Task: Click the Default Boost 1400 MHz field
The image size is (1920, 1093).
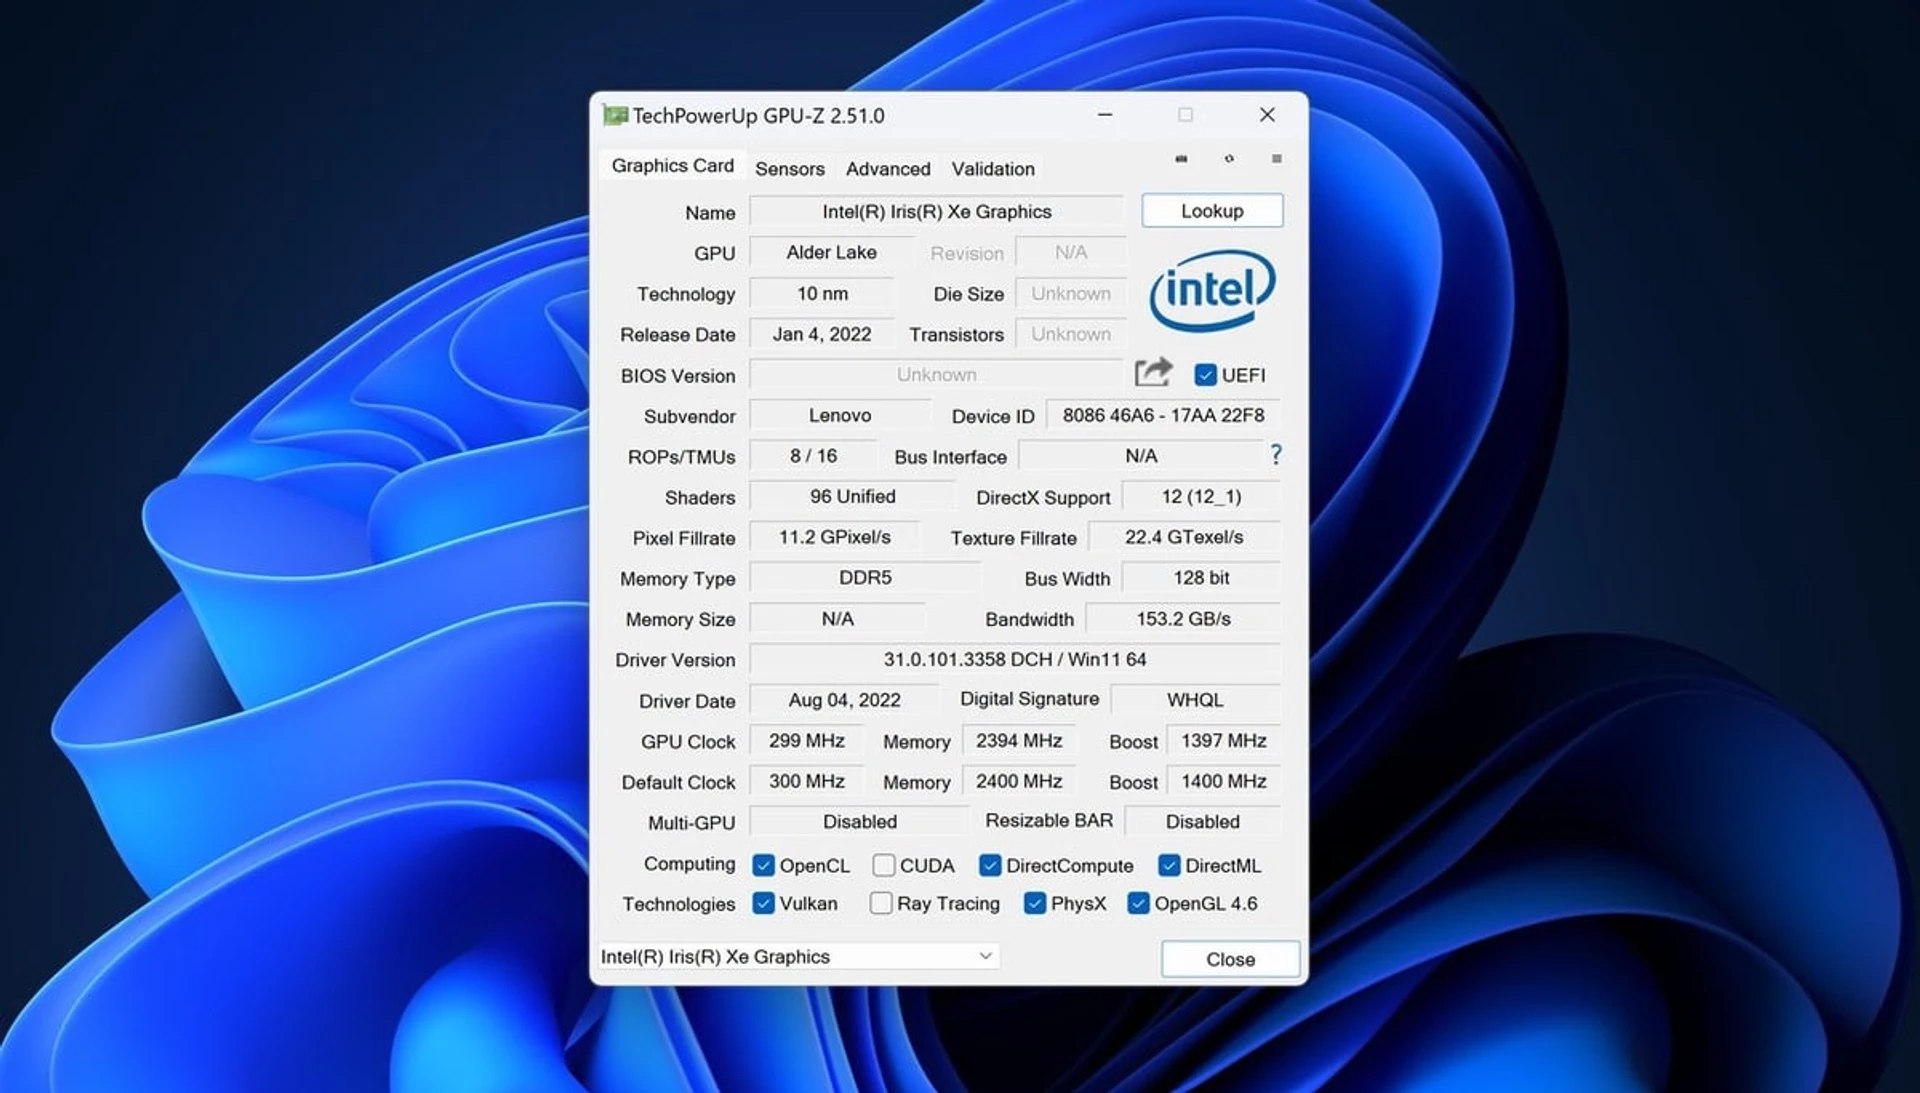Action: point(1224,781)
